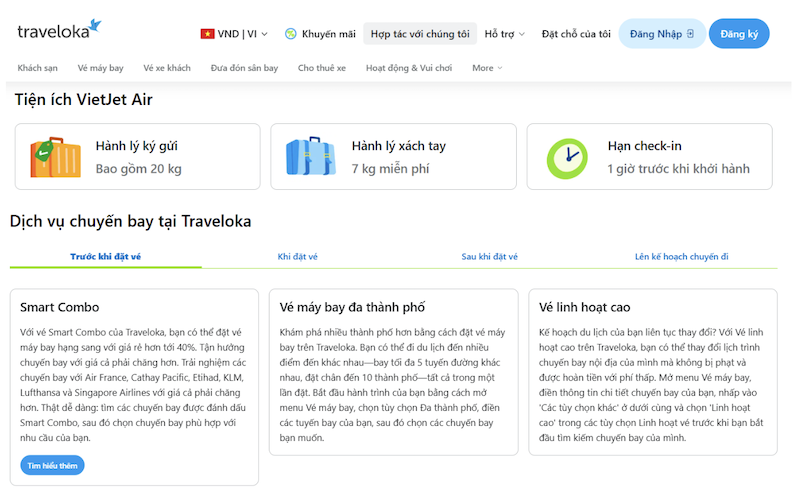Click the Traveloka bird logo
The image size is (800, 488).
93,24
